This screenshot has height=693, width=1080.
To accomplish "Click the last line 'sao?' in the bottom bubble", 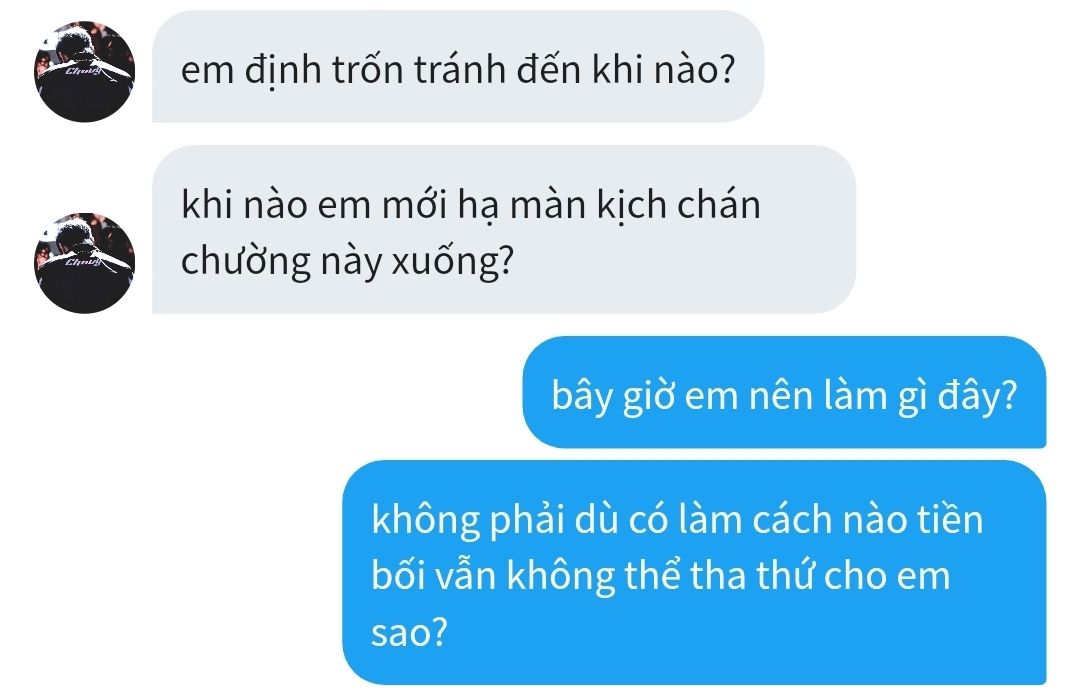I will [409, 632].
